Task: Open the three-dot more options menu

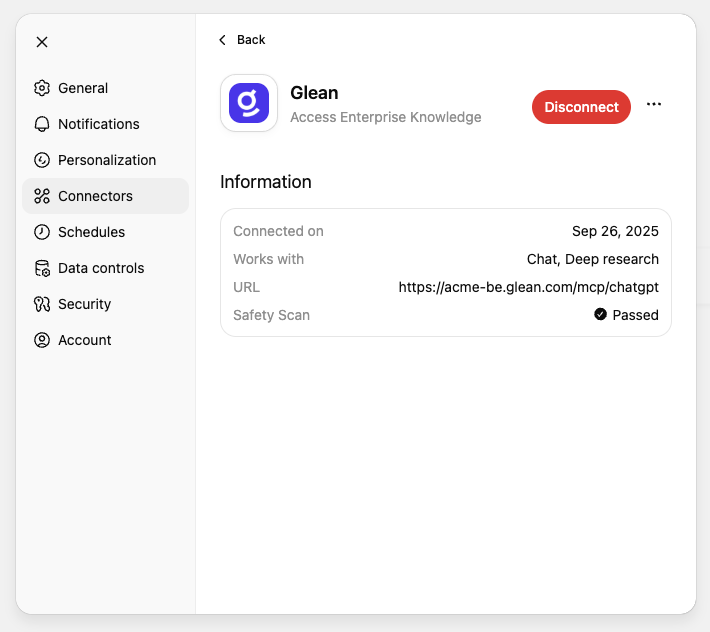Action: coord(654,104)
